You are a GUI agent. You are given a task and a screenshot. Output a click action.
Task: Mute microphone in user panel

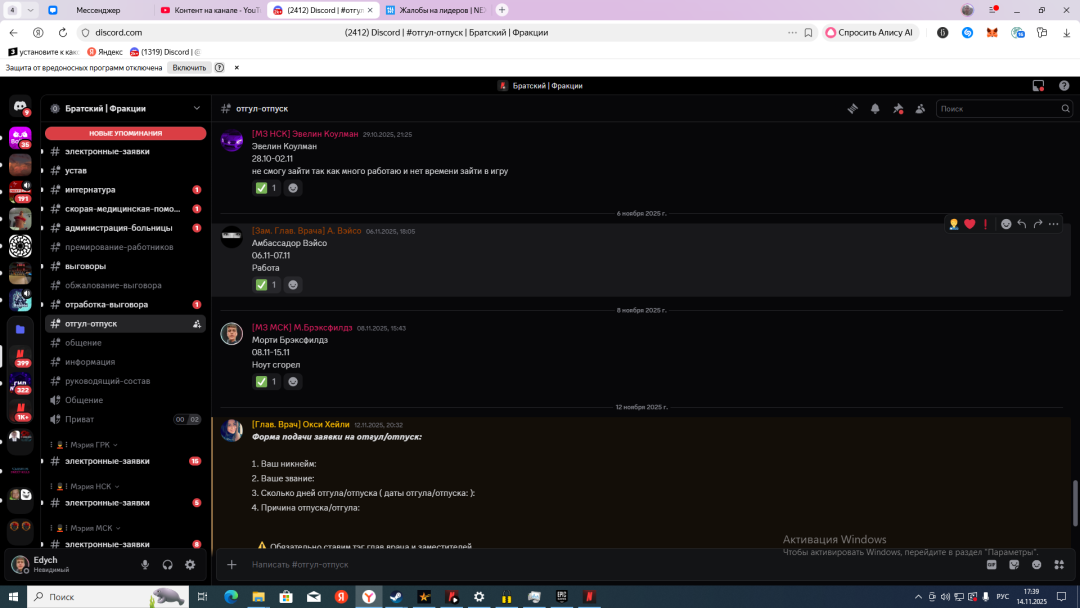point(145,565)
